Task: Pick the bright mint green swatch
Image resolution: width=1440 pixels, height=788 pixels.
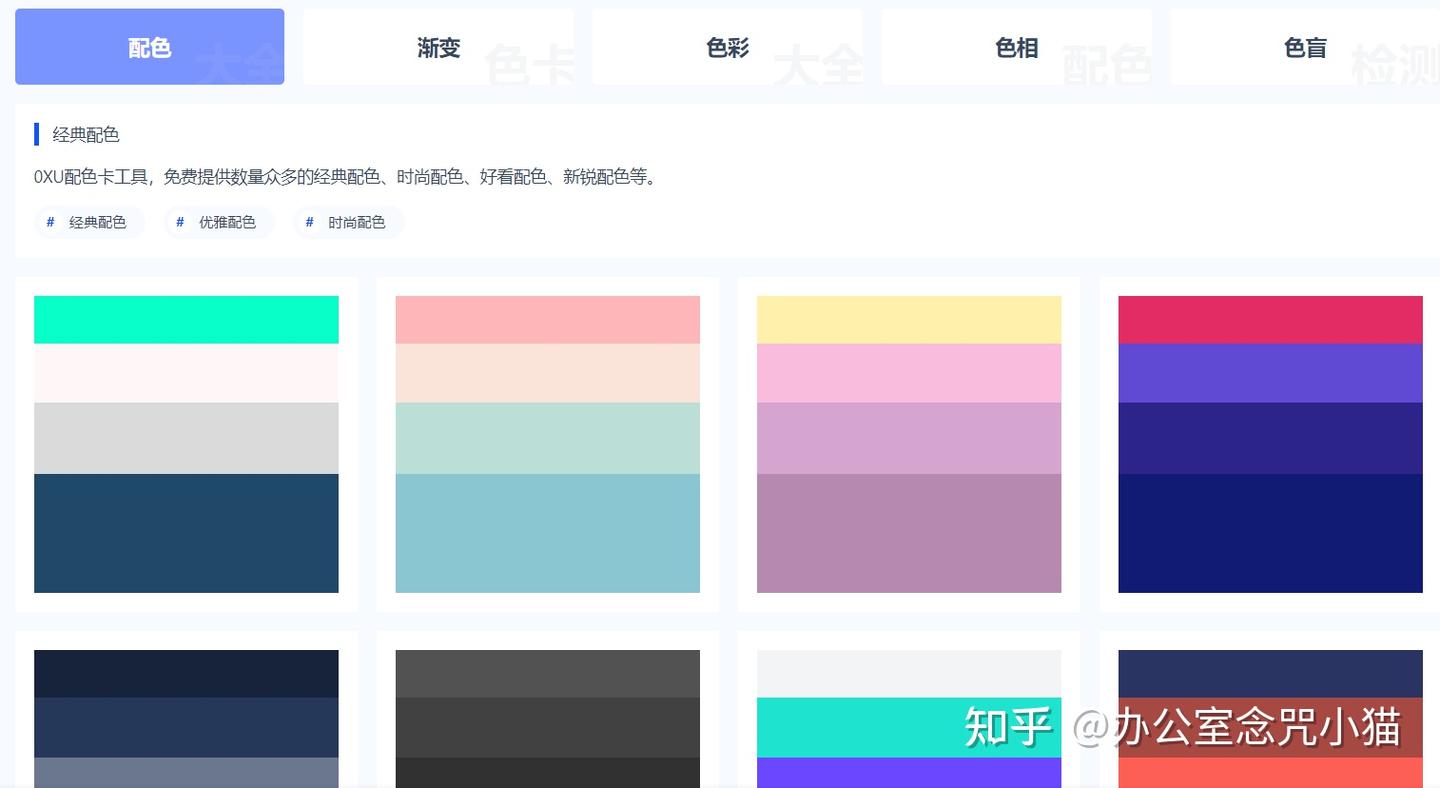Action: click(x=186, y=320)
